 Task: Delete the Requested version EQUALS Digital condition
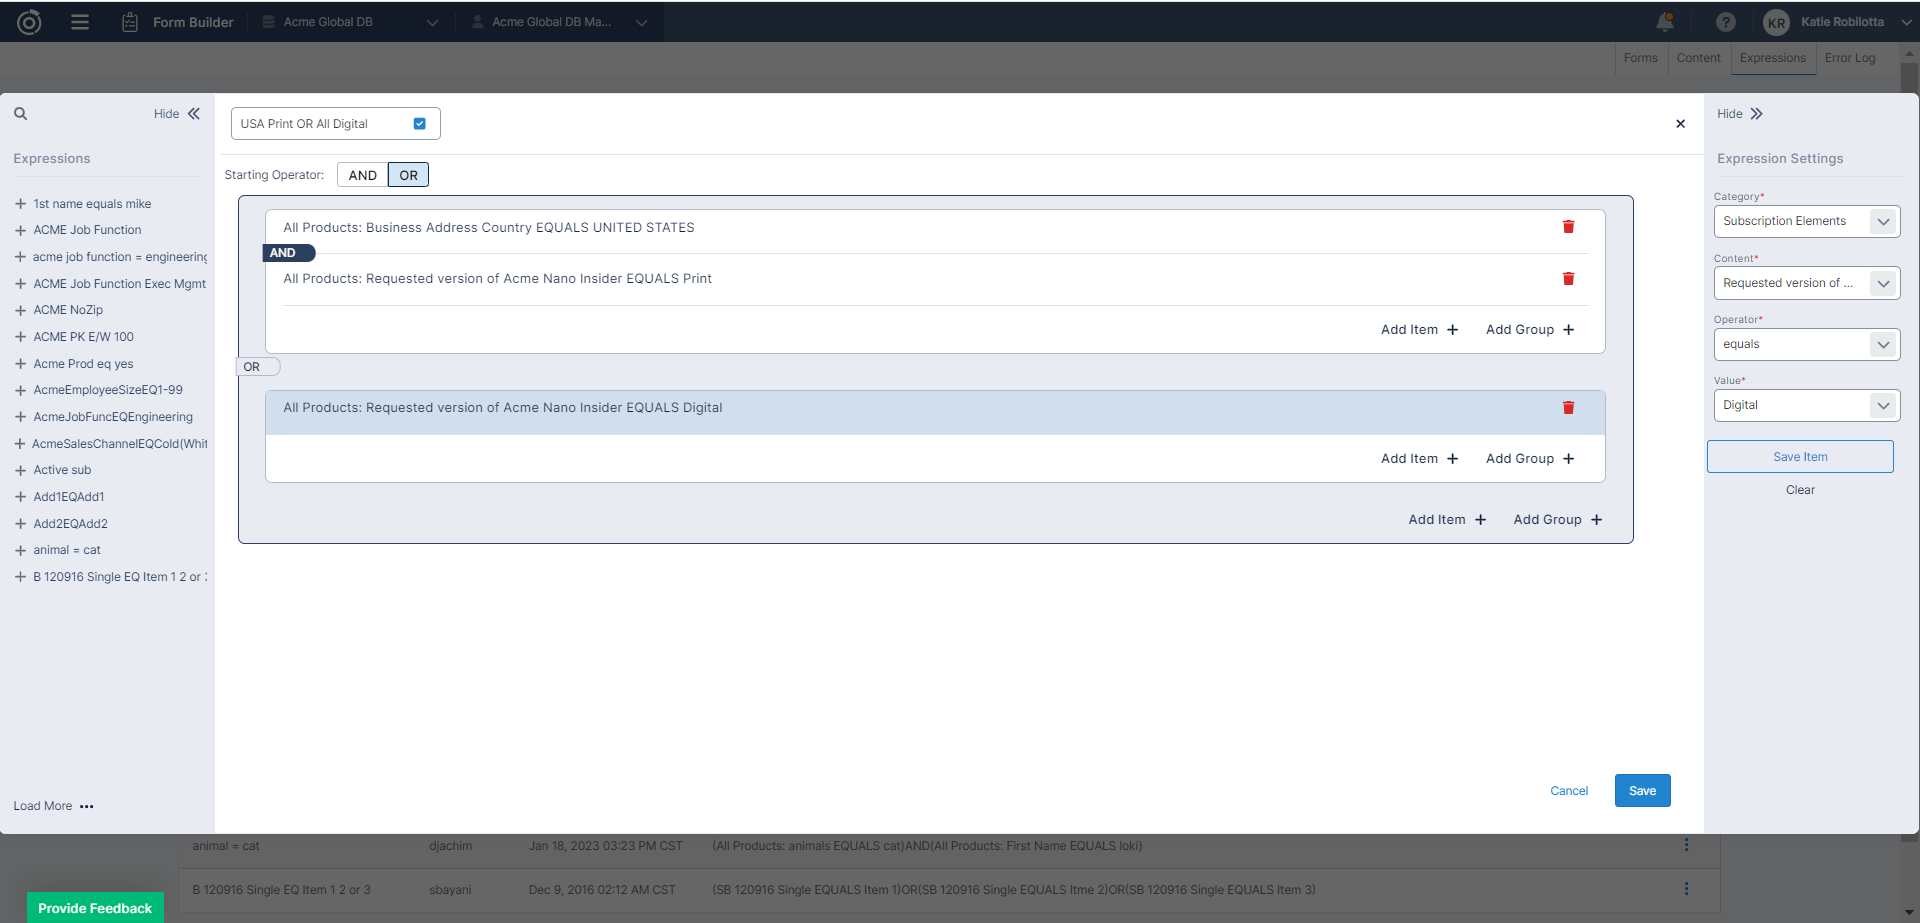[1568, 408]
